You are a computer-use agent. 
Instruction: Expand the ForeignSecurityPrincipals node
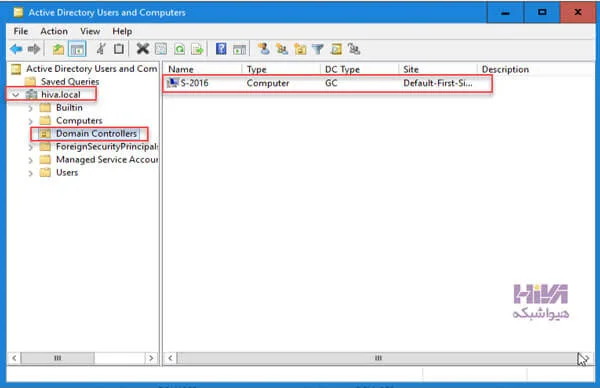tap(30, 147)
